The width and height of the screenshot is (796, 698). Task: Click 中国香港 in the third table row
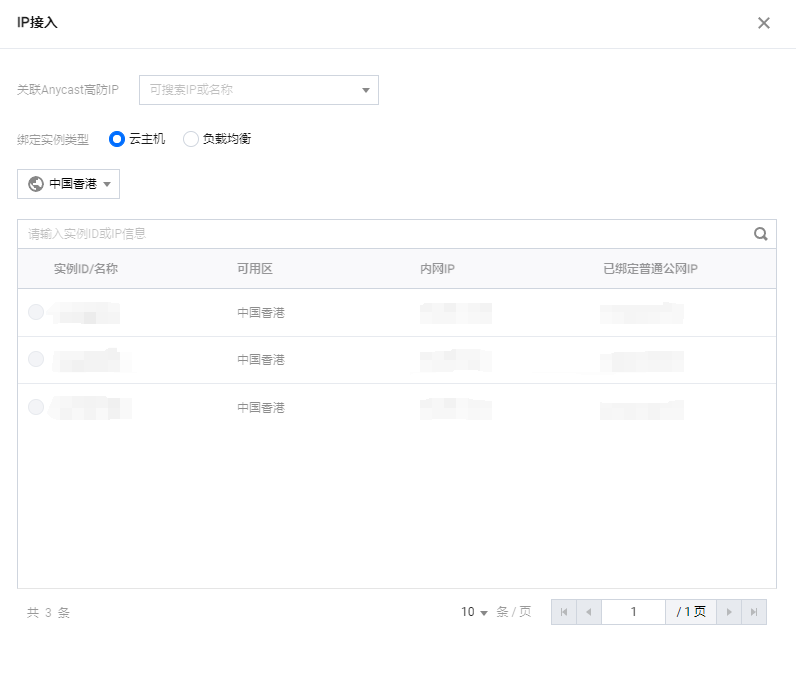[x=261, y=408]
